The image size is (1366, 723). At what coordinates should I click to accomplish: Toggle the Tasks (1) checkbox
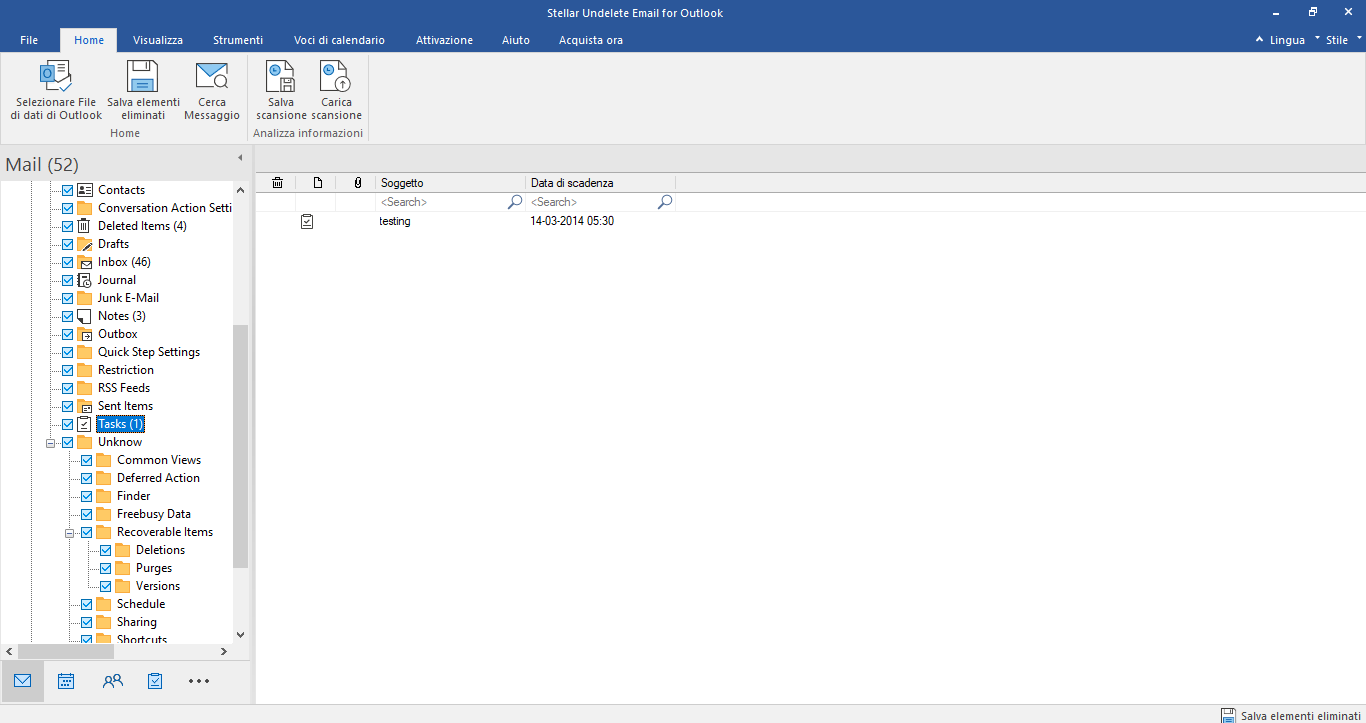pyautogui.click(x=68, y=424)
